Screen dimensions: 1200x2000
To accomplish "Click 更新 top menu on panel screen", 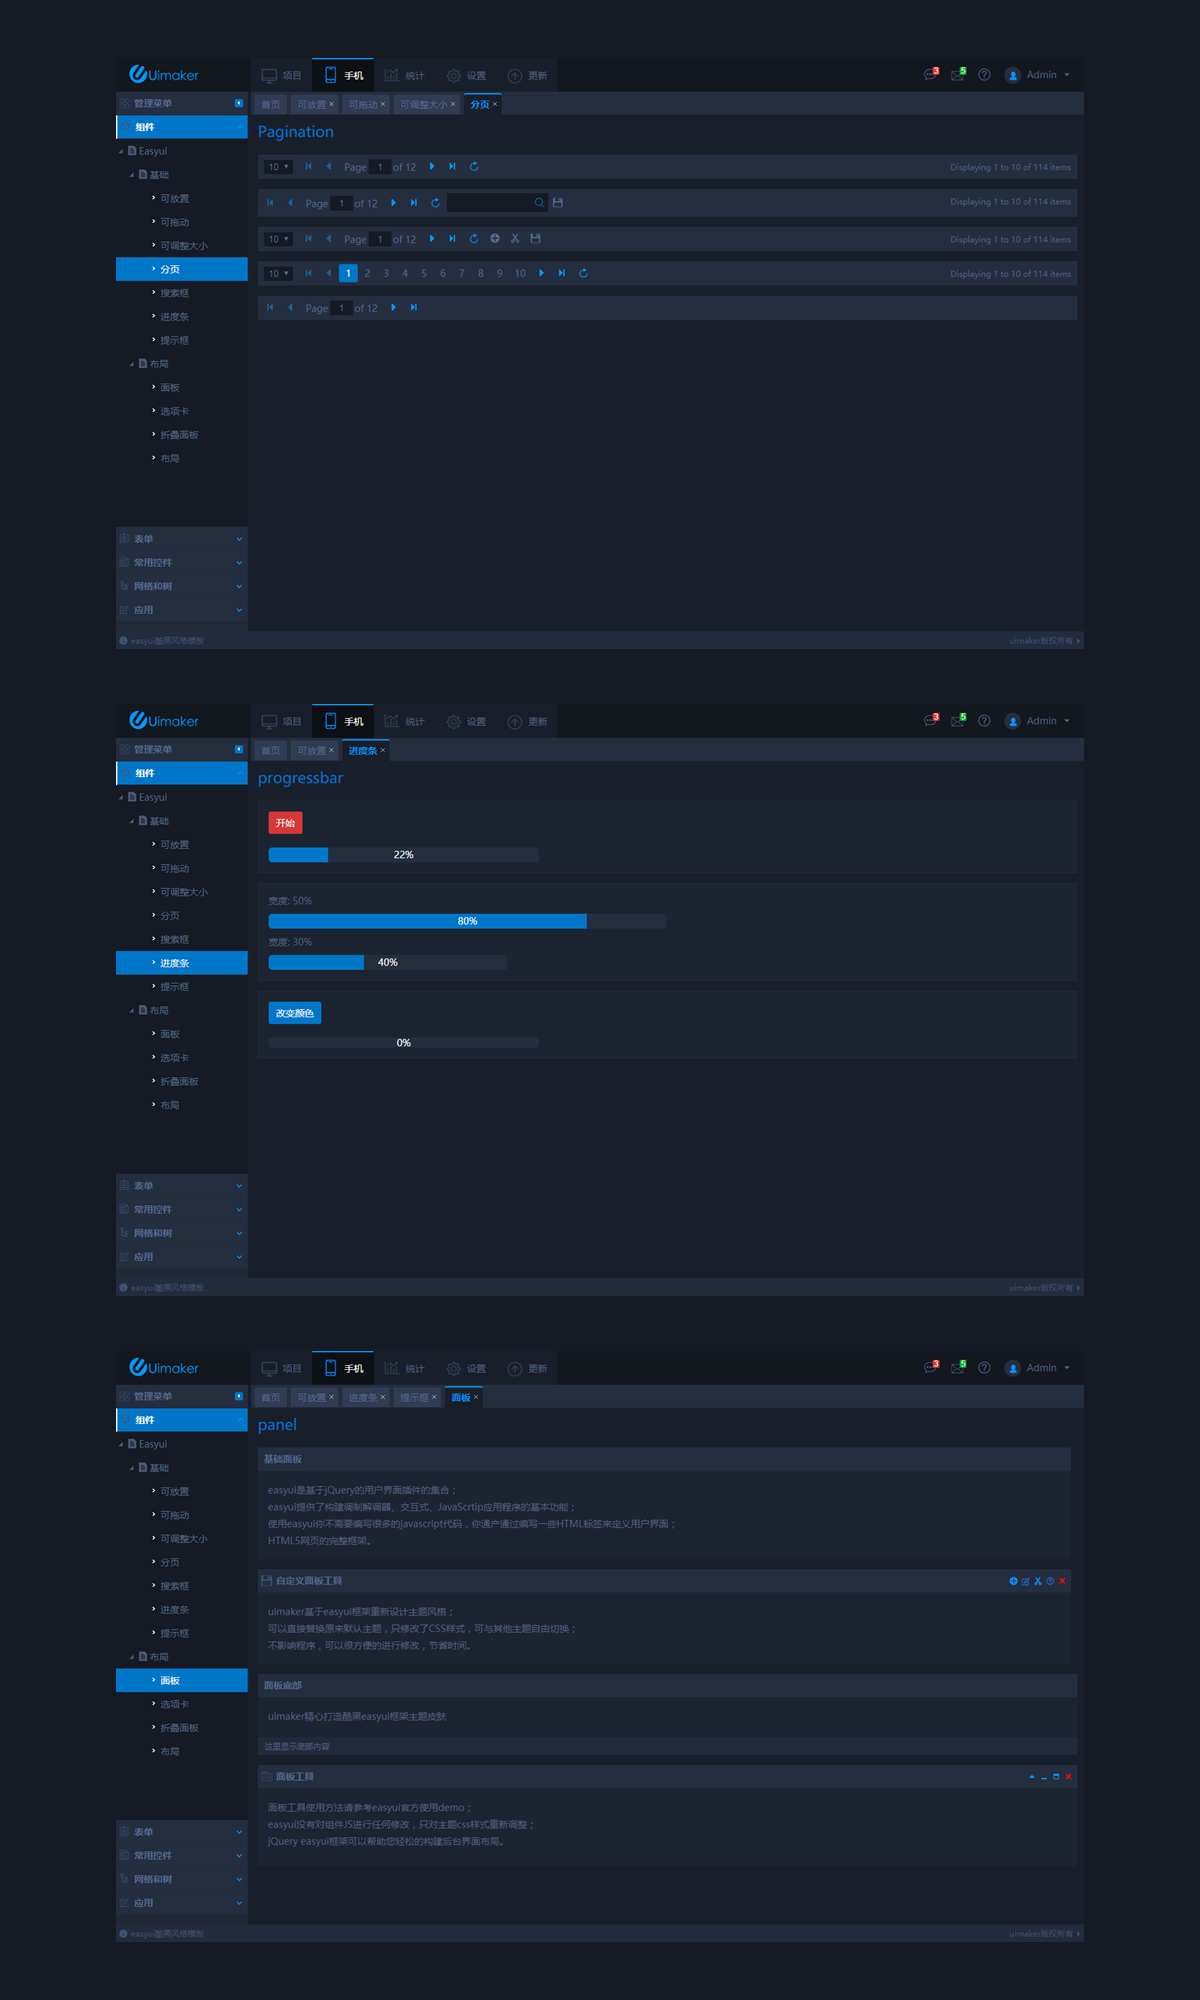I will click(x=527, y=1368).
